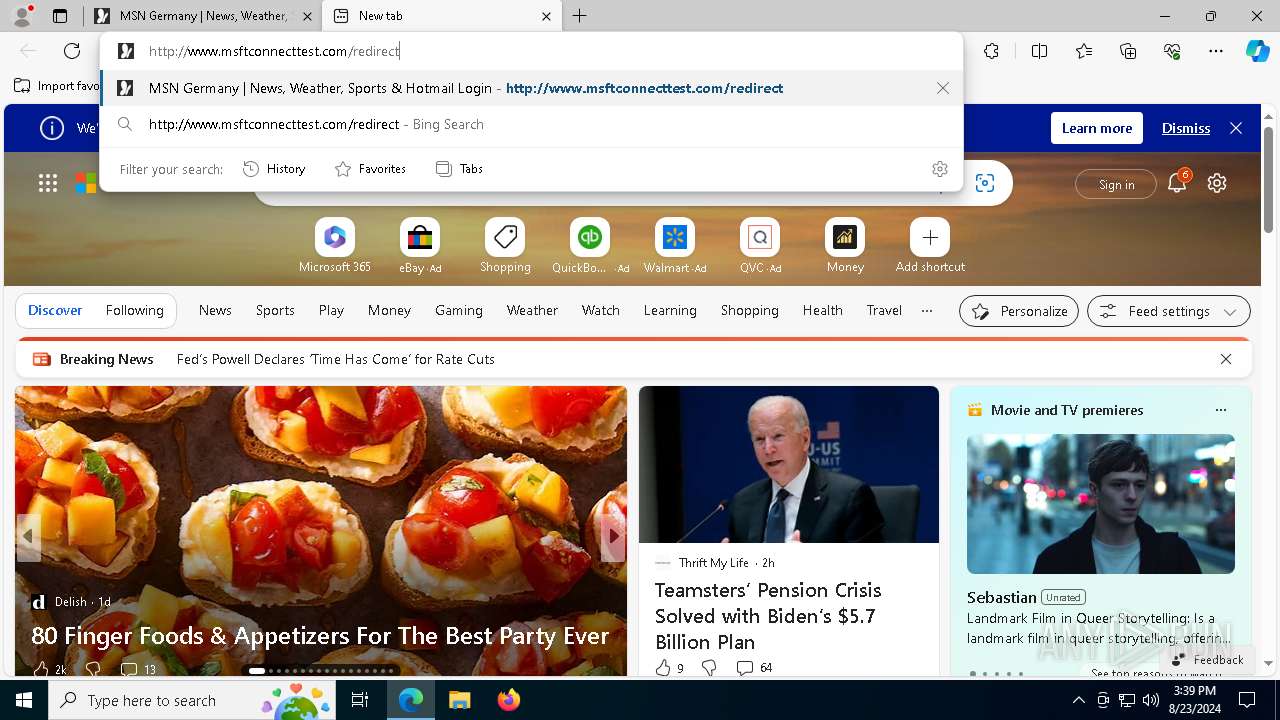Open the Weather feed category
Image resolution: width=1280 pixels, height=720 pixels.
[x=532, y=310]
